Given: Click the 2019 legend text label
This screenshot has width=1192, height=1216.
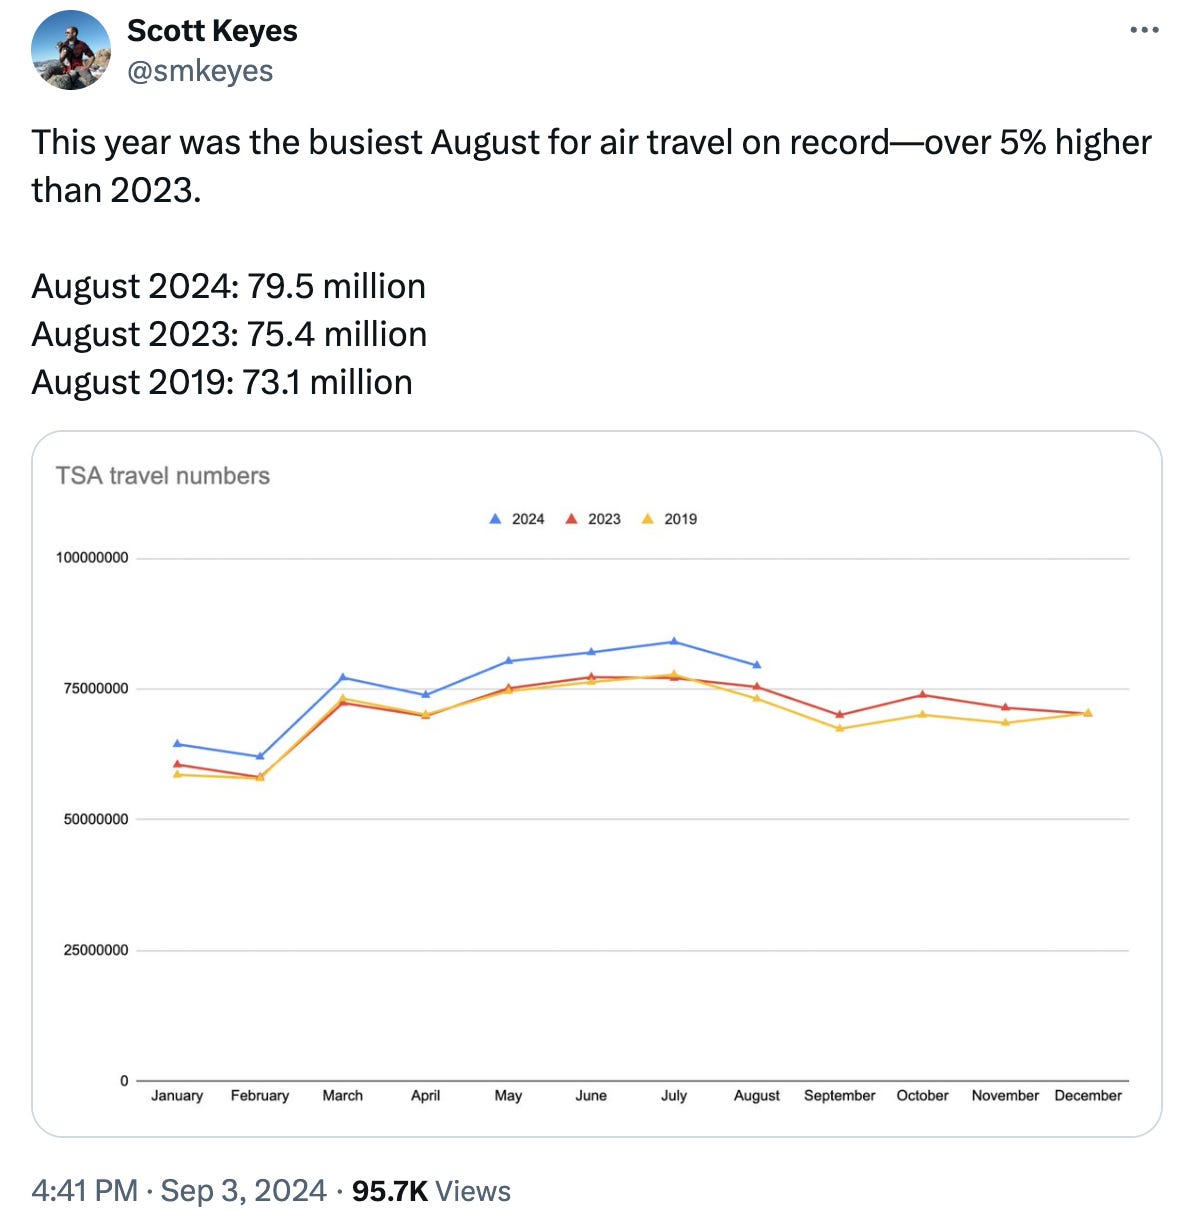Looking at the screenshot, I should (x=680, y=519).
